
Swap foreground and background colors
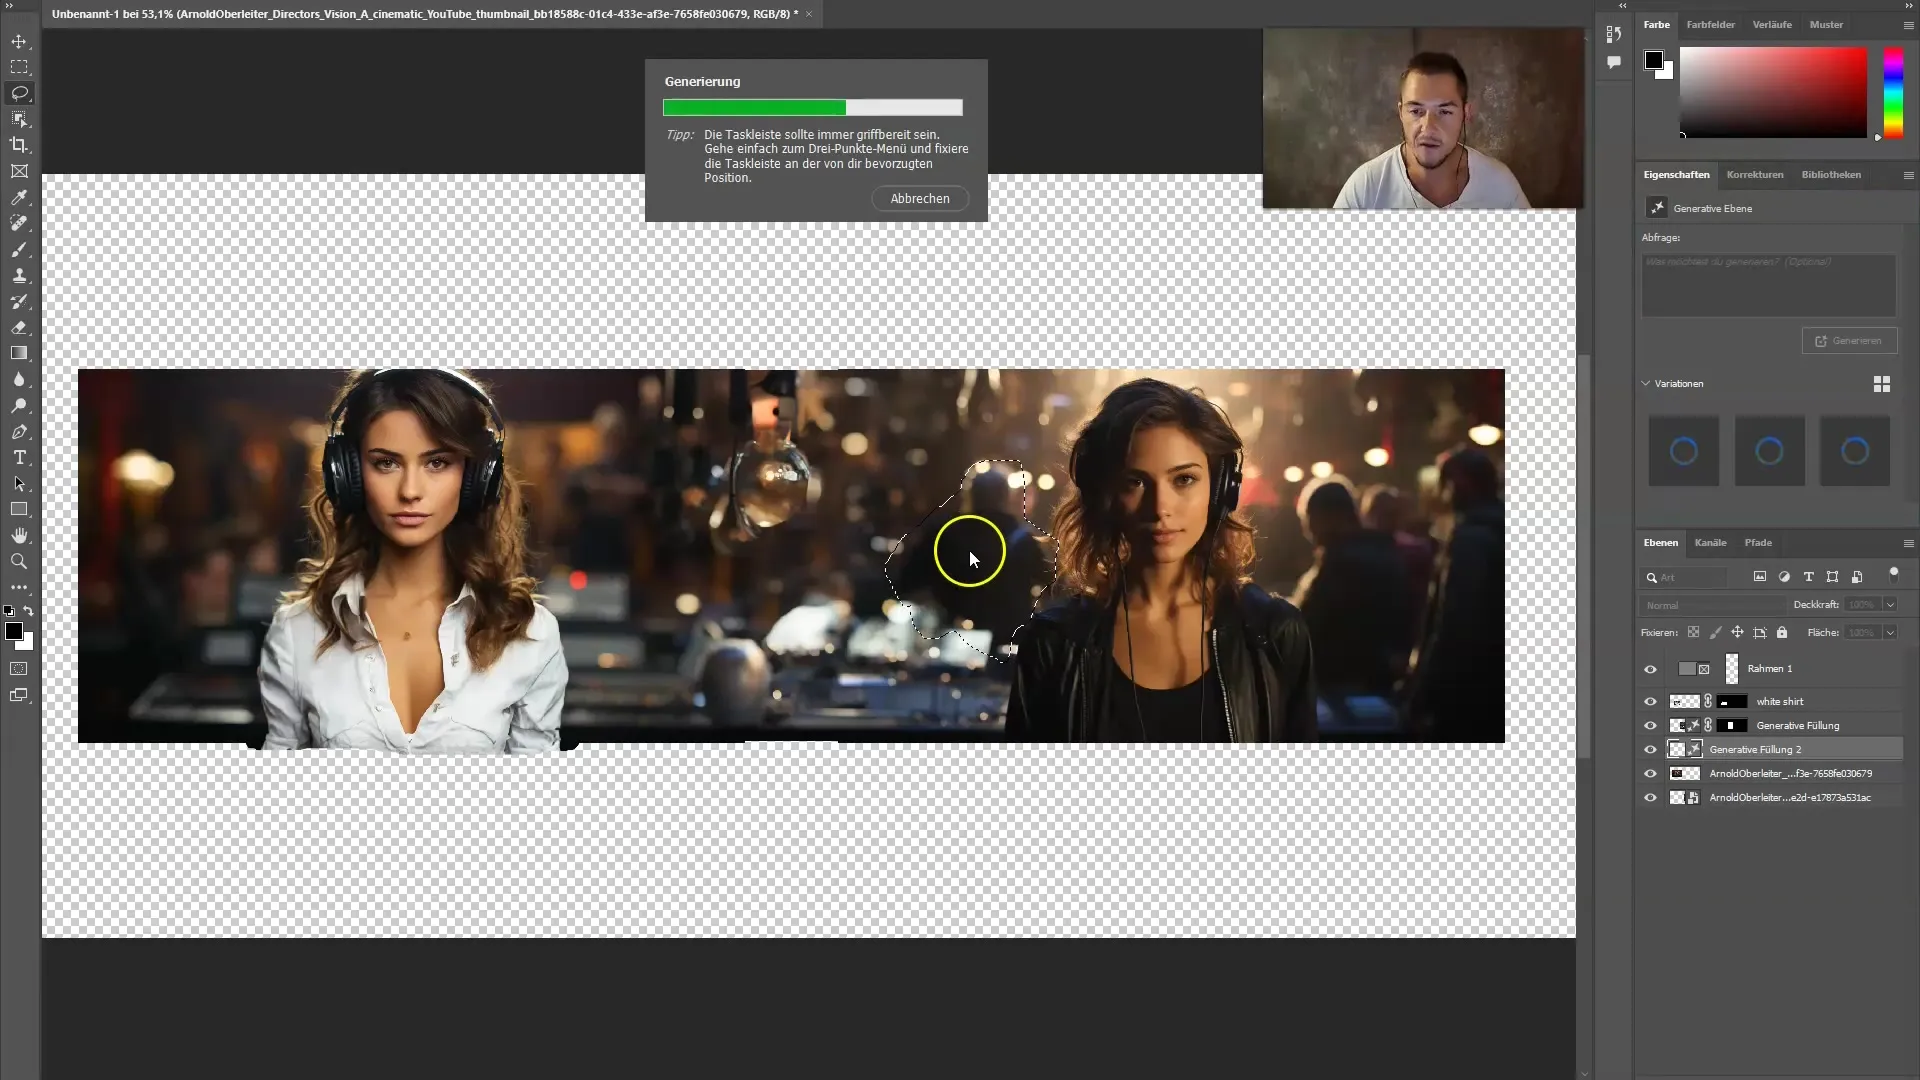pos(29,611)
